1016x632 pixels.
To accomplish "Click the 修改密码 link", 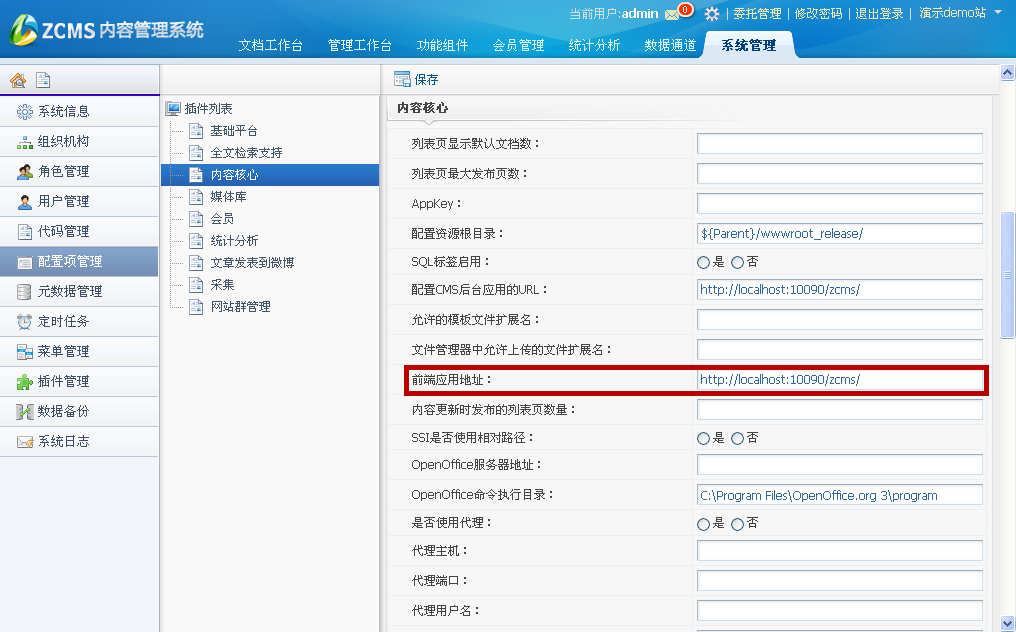I will [x=818, y=14].
